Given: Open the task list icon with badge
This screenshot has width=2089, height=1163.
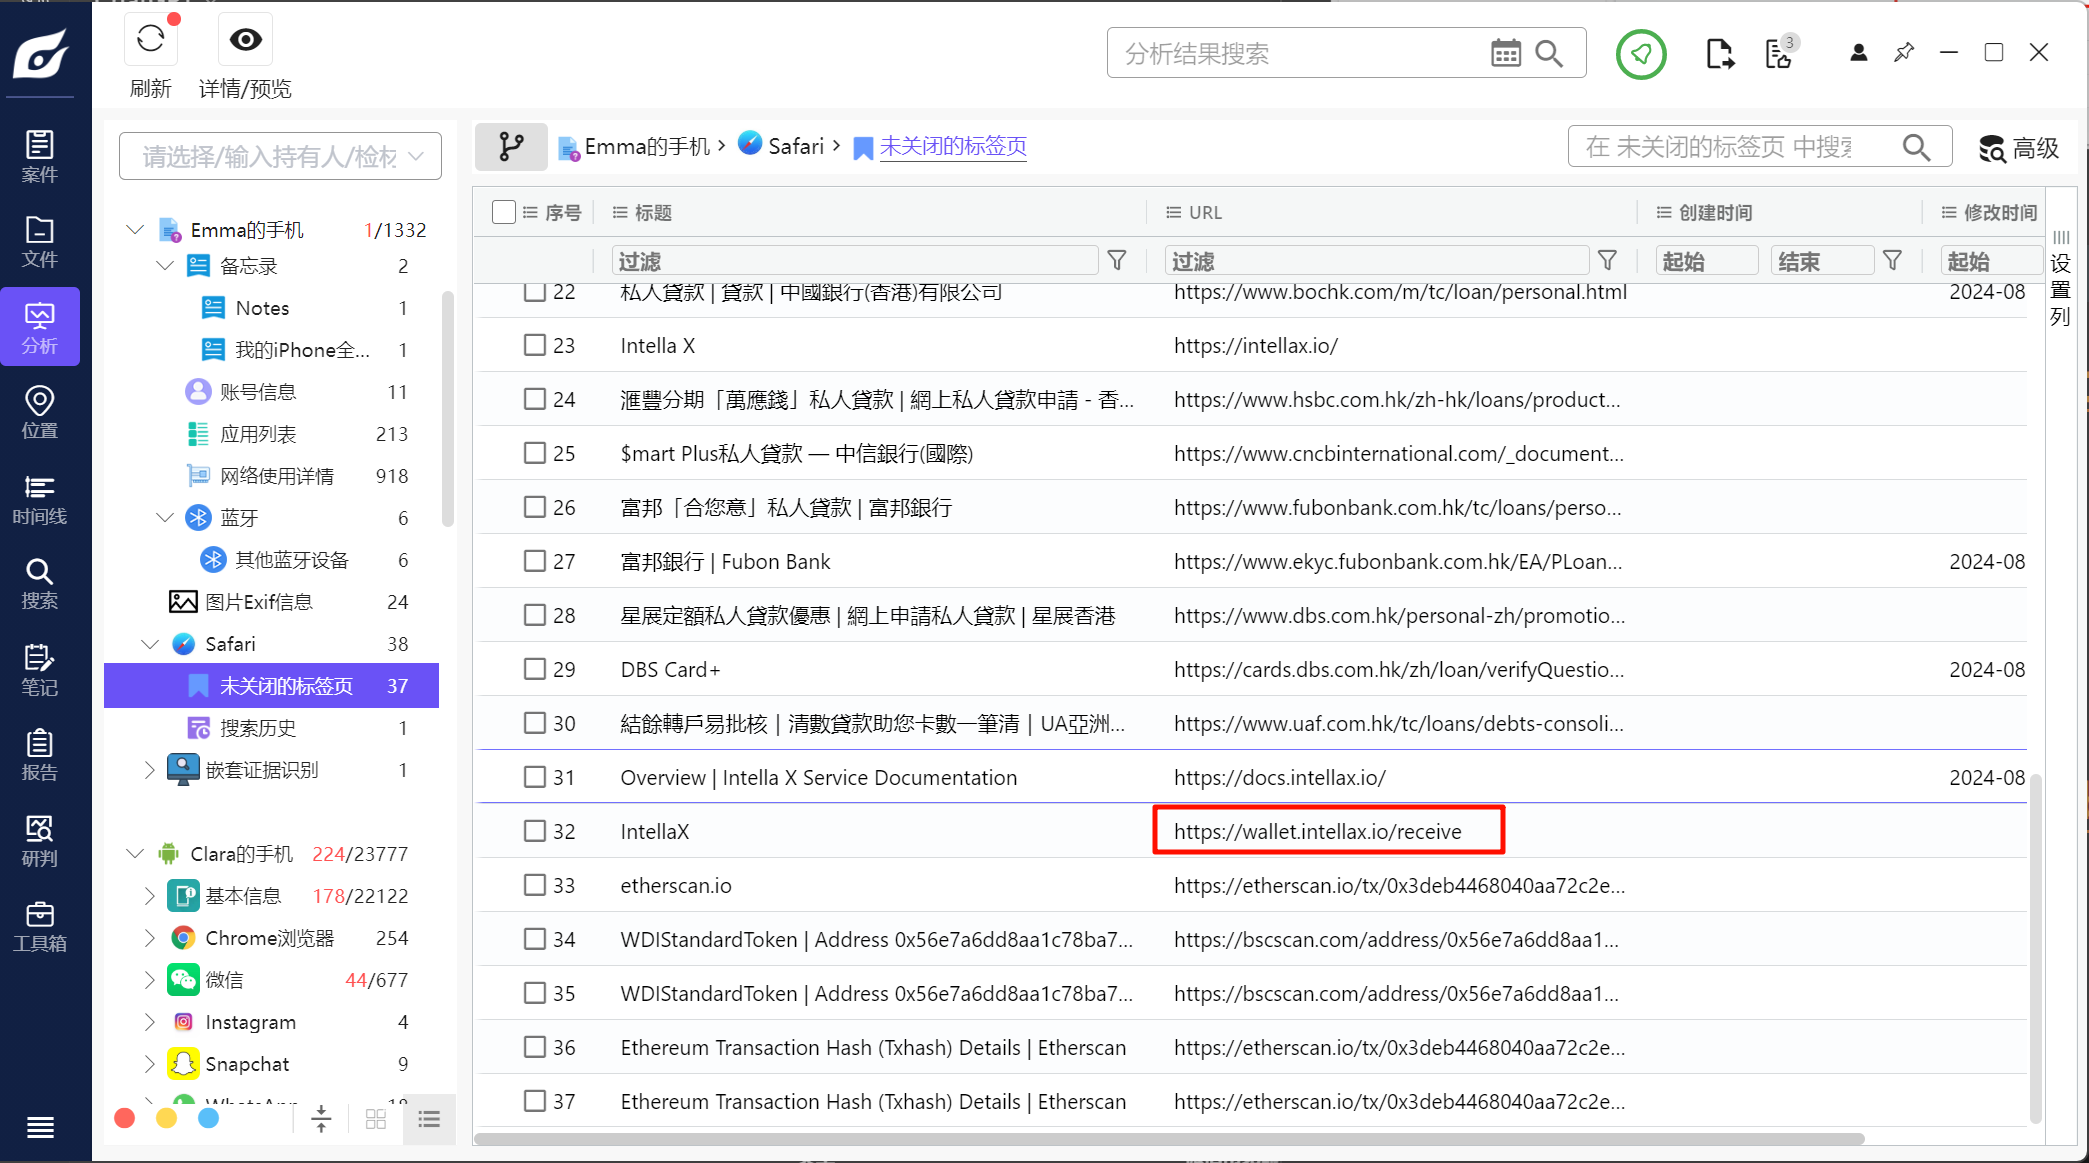Looking at the screenshot, I should (1780, 54).
